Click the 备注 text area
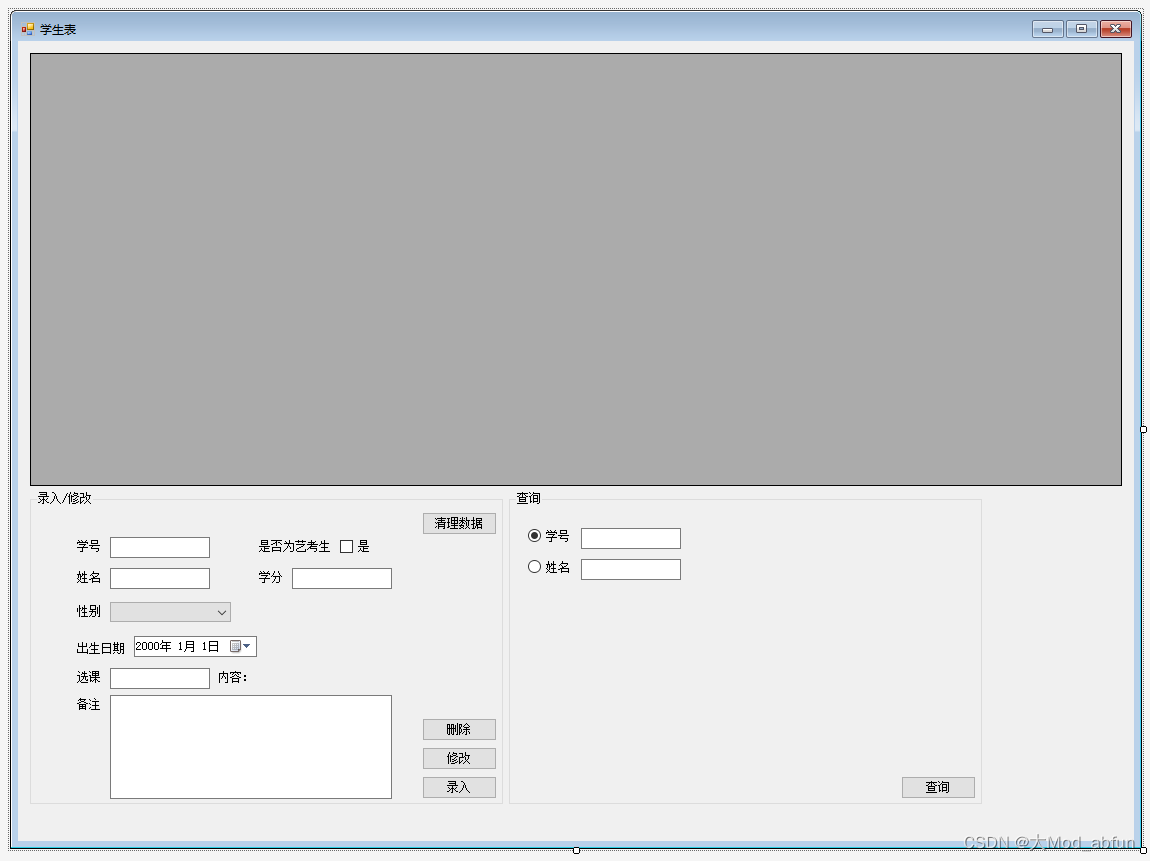Image resolution: width=1150 pixels, height=861 pixels. (250, 745)
